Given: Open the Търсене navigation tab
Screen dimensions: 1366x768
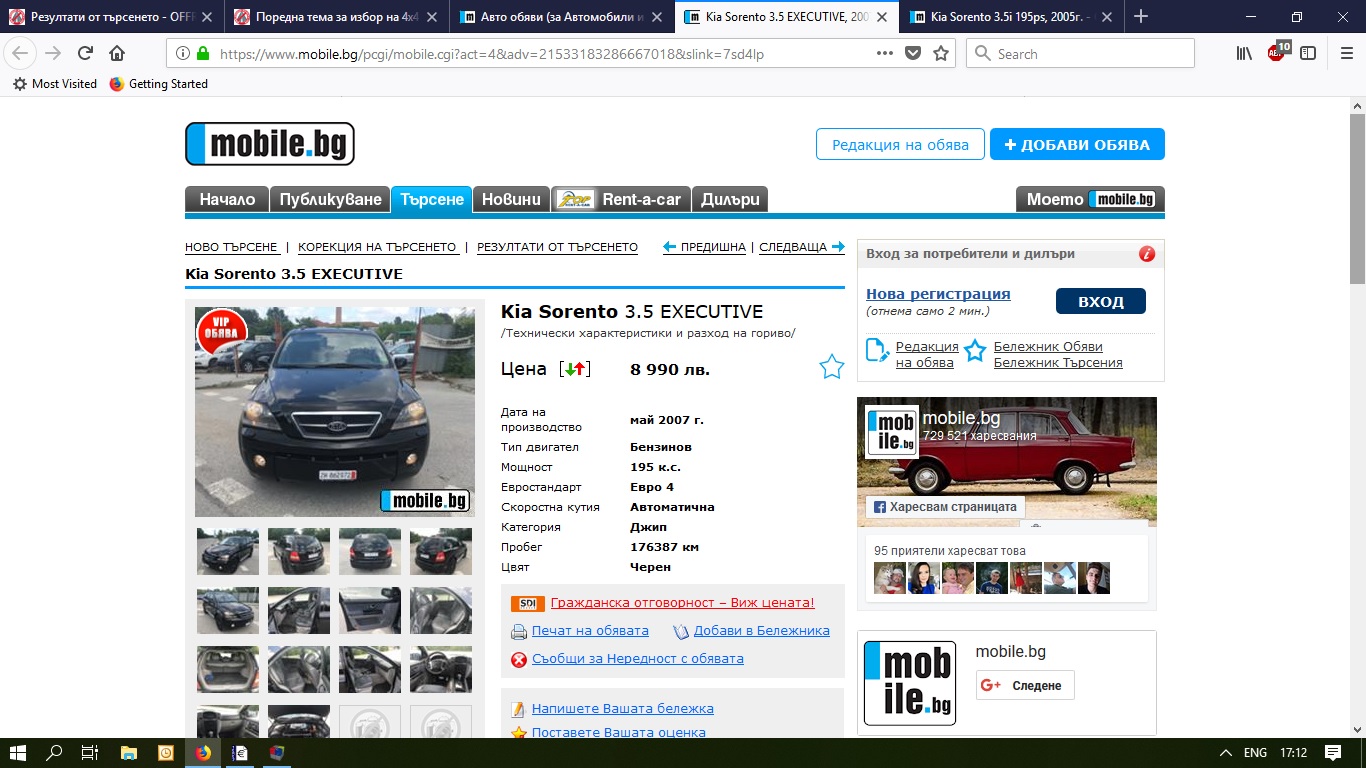Looking at the screenshot, I should 432,199.
